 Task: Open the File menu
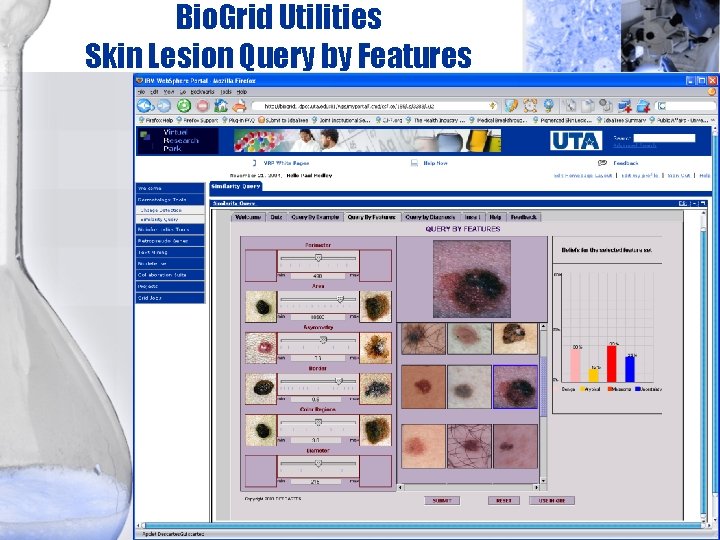(142, 92)
